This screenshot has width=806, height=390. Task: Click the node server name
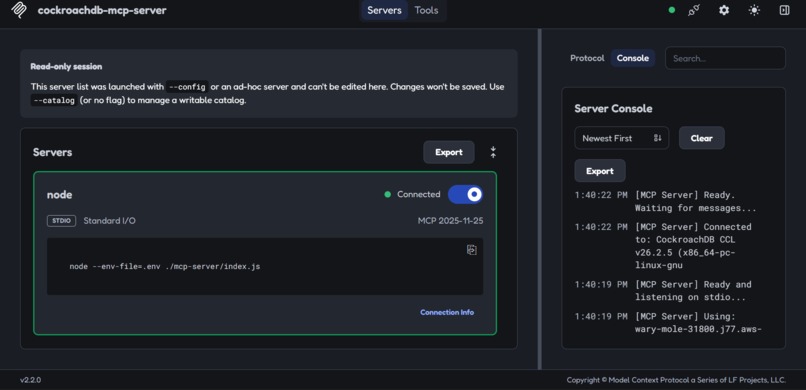click(60, 195)
